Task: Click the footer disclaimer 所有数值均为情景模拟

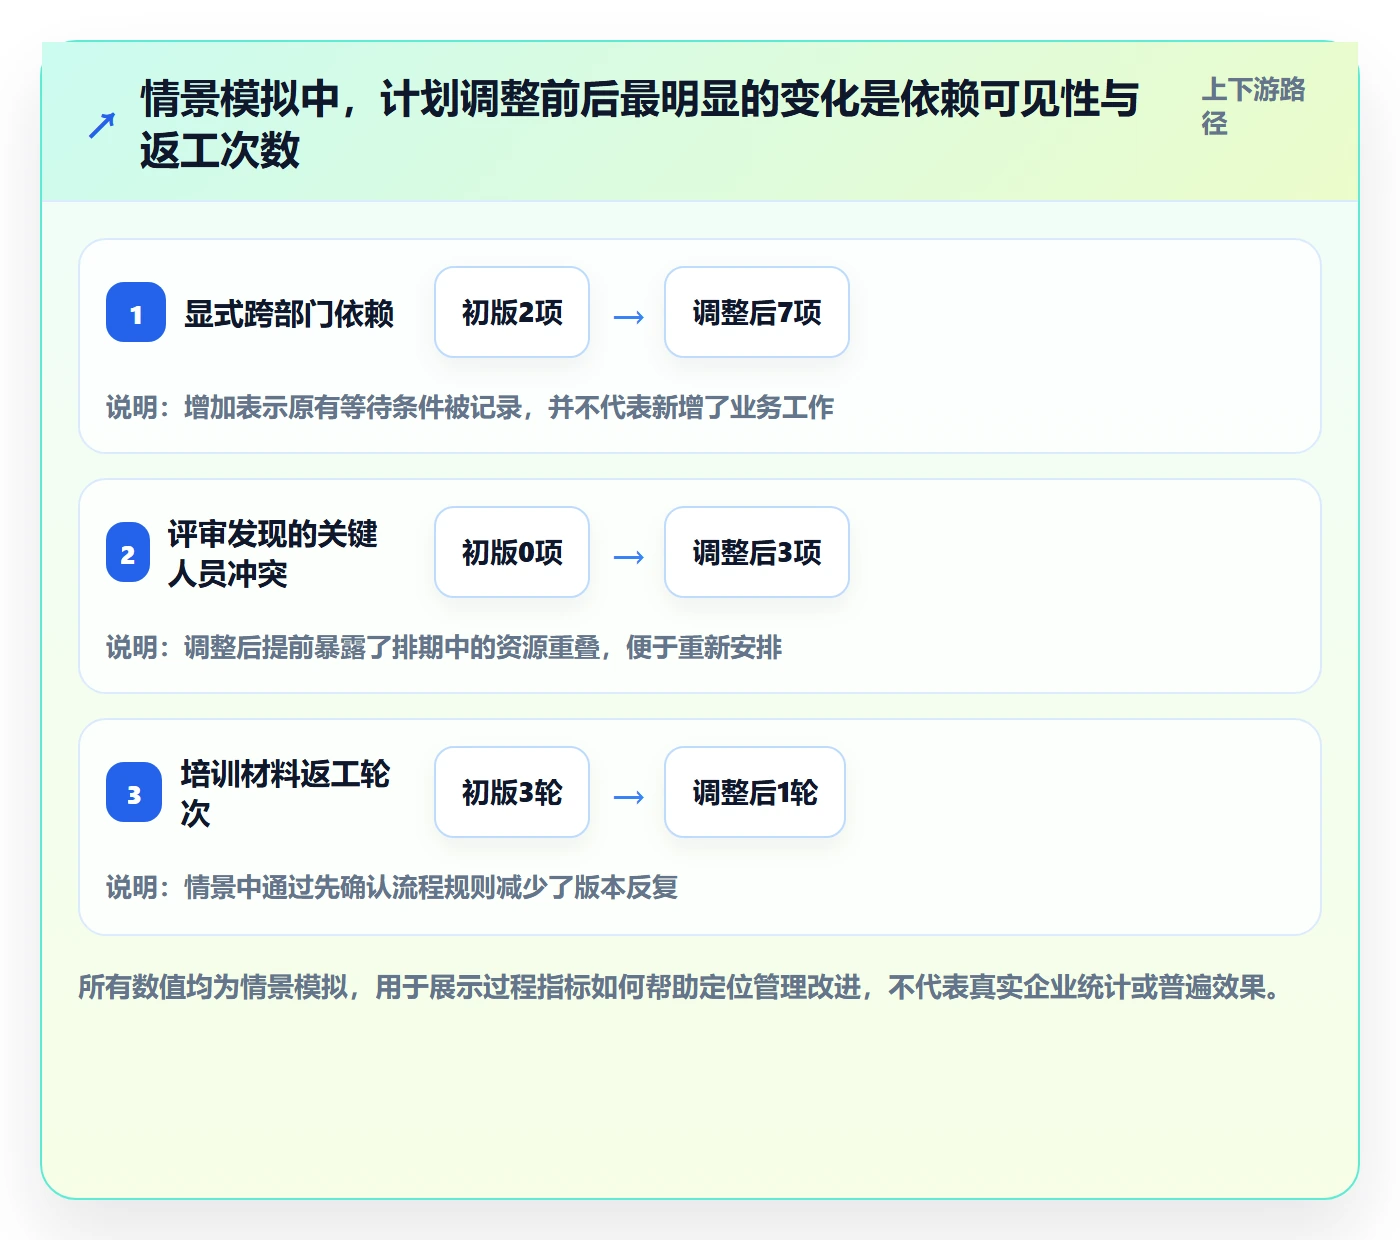Action: (x=680, y=987)
